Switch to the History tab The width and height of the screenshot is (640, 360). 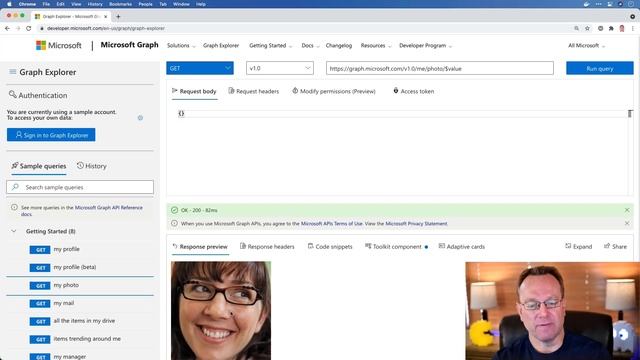(92, 166)
